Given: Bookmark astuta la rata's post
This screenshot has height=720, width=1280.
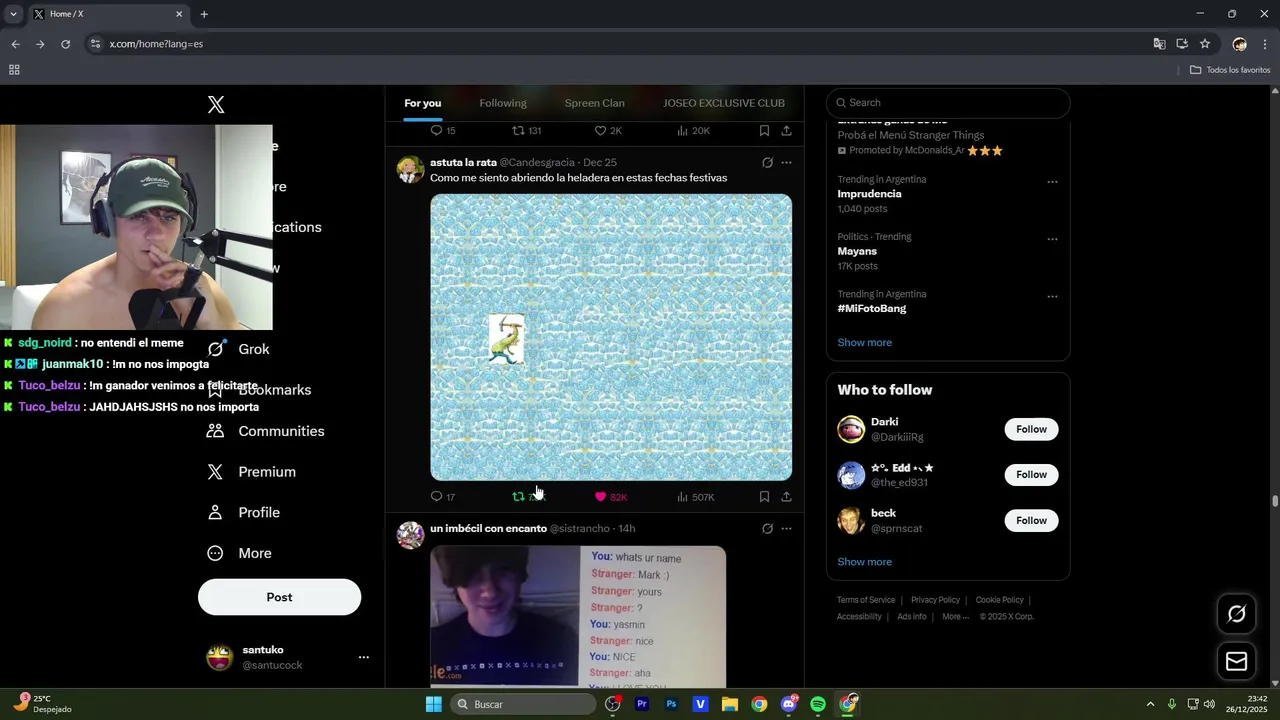Looking at the screenshot, I should pos(764,497).
